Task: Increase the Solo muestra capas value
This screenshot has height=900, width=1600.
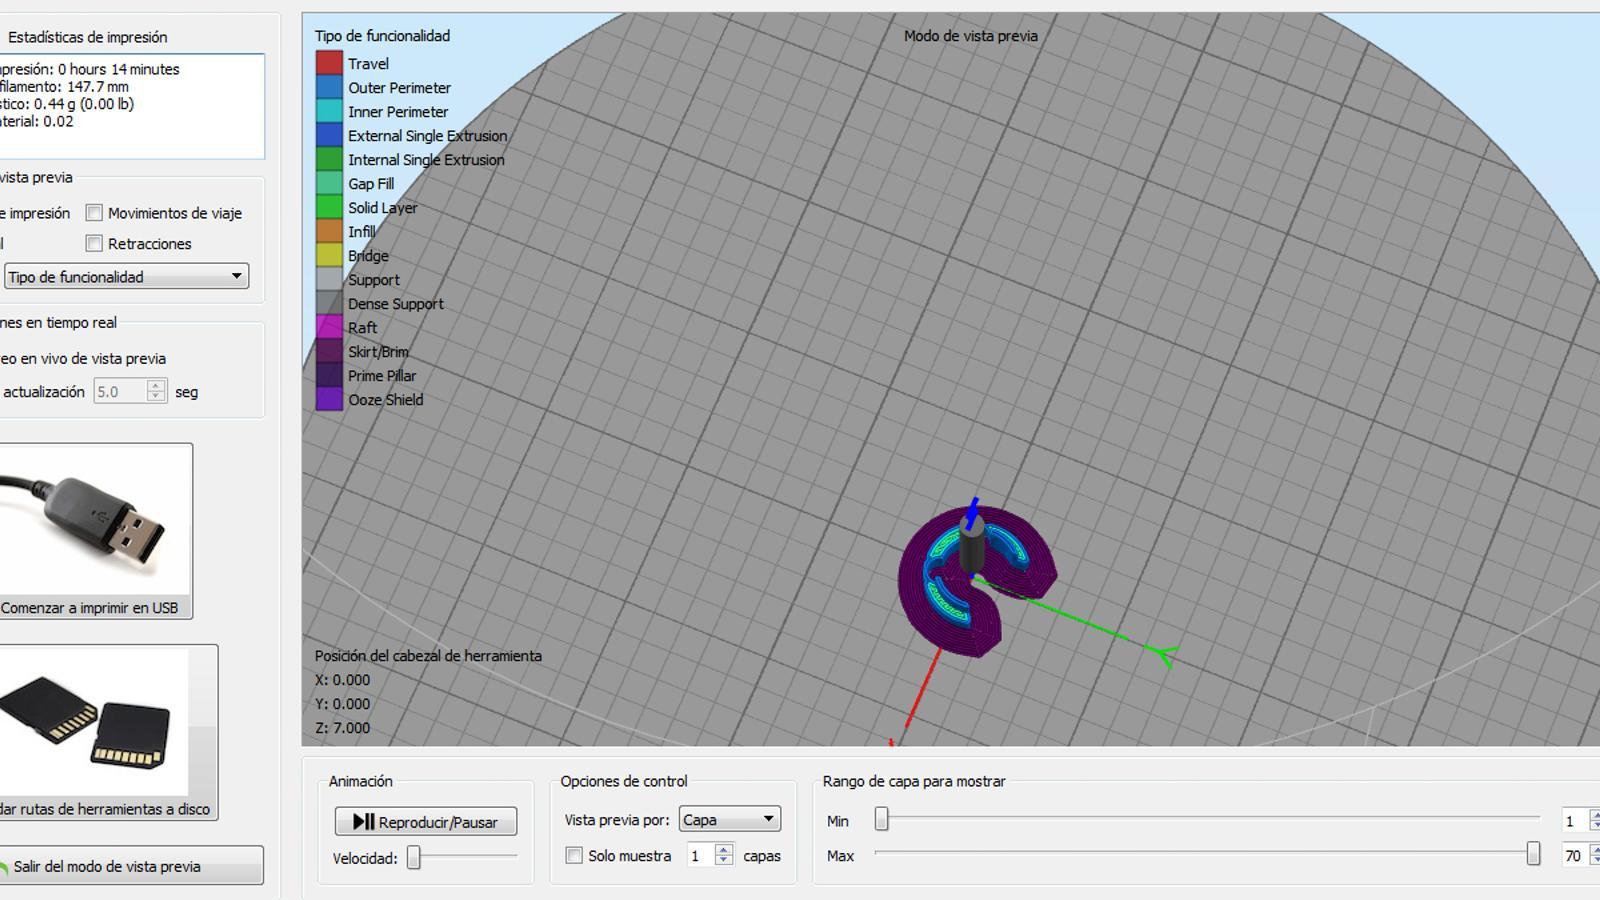Action: (724, 849)
